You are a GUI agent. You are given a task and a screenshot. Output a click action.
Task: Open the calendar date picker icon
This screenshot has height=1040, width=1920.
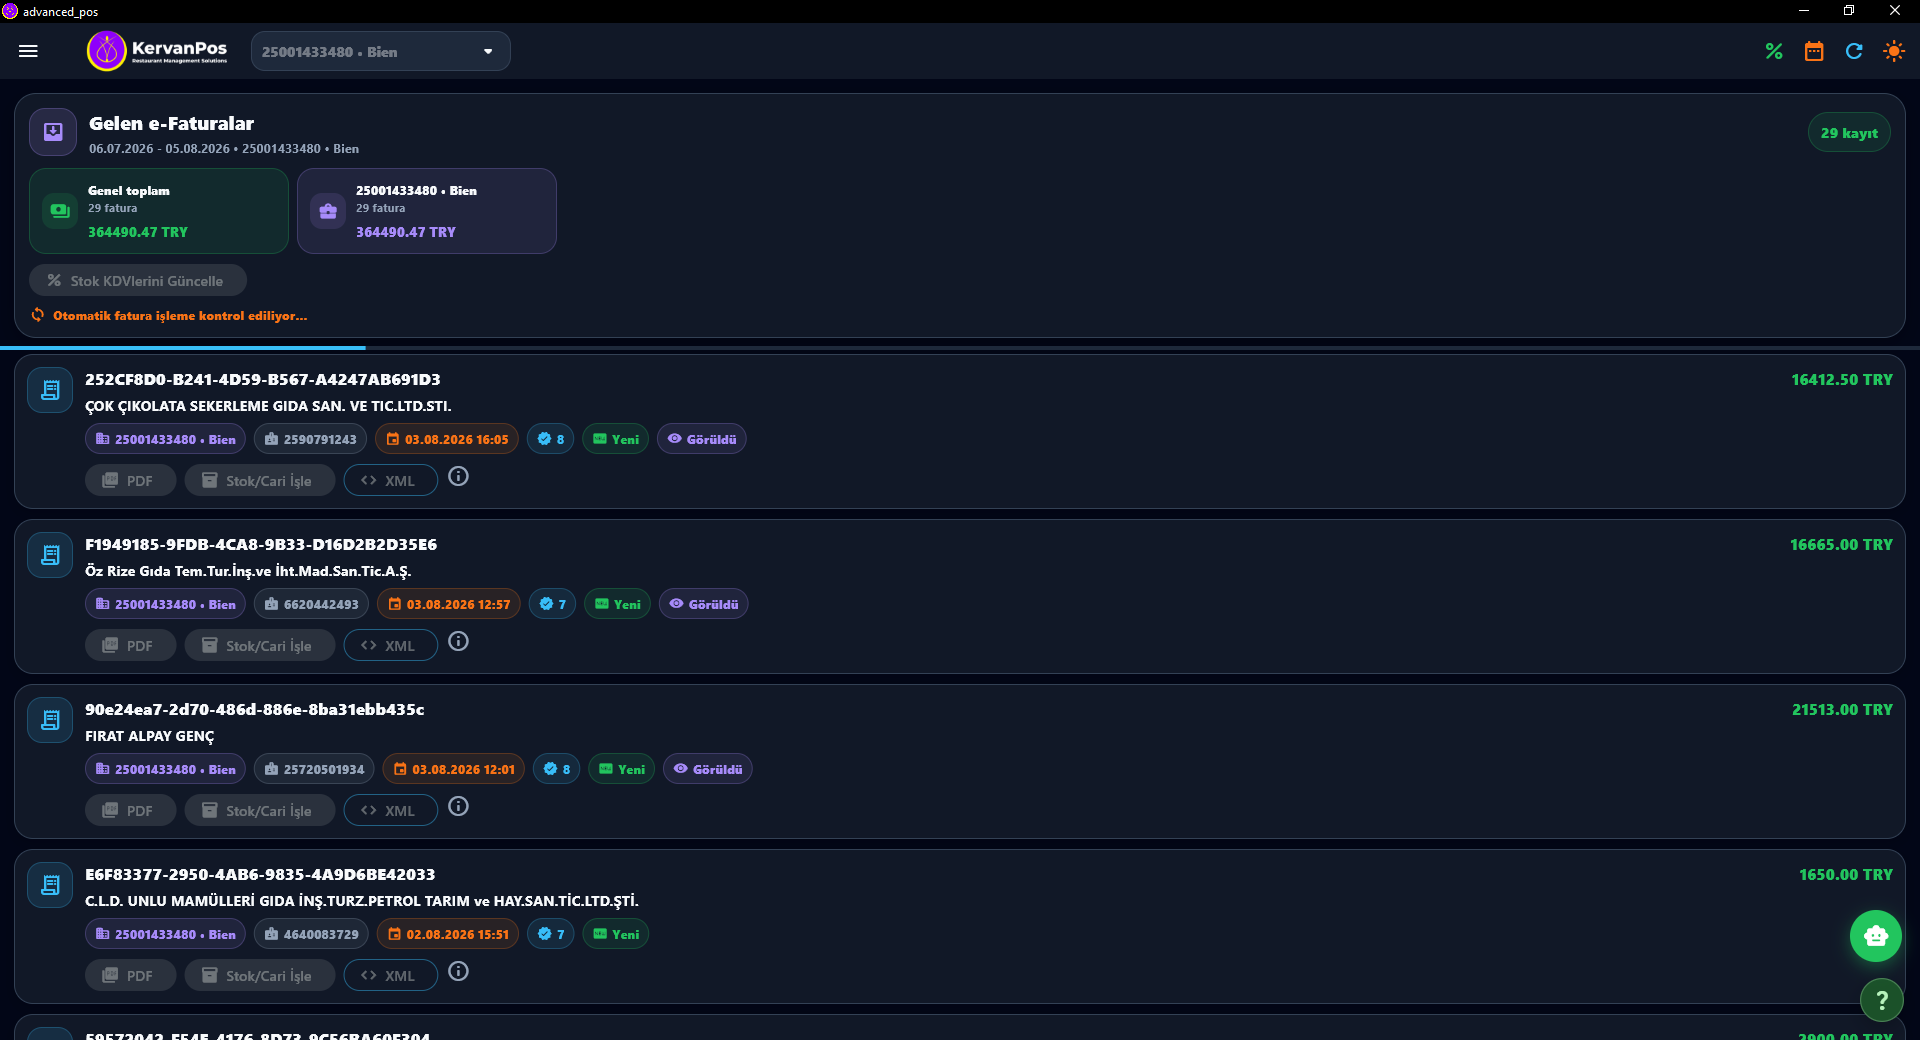[x=1814, y=51]
